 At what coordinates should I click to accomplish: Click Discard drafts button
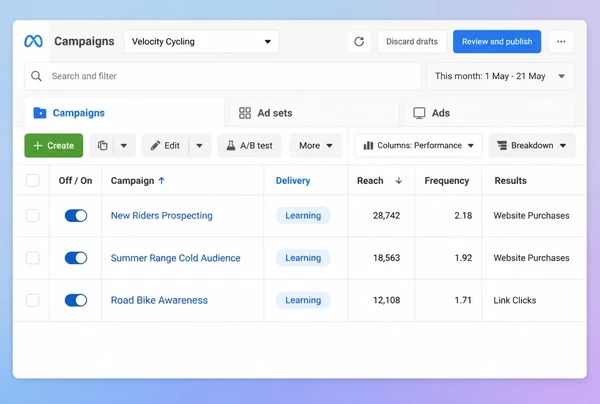pos(412,41)
